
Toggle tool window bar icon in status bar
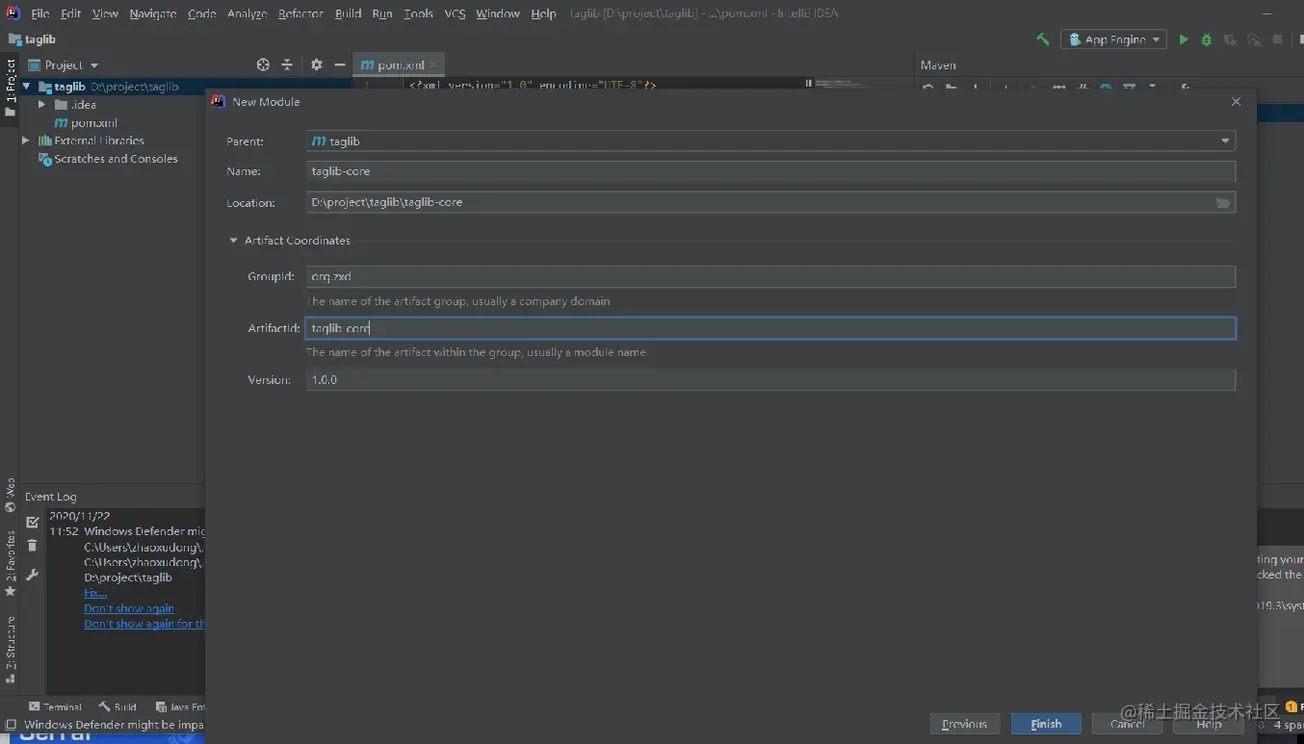click(11, 725)
